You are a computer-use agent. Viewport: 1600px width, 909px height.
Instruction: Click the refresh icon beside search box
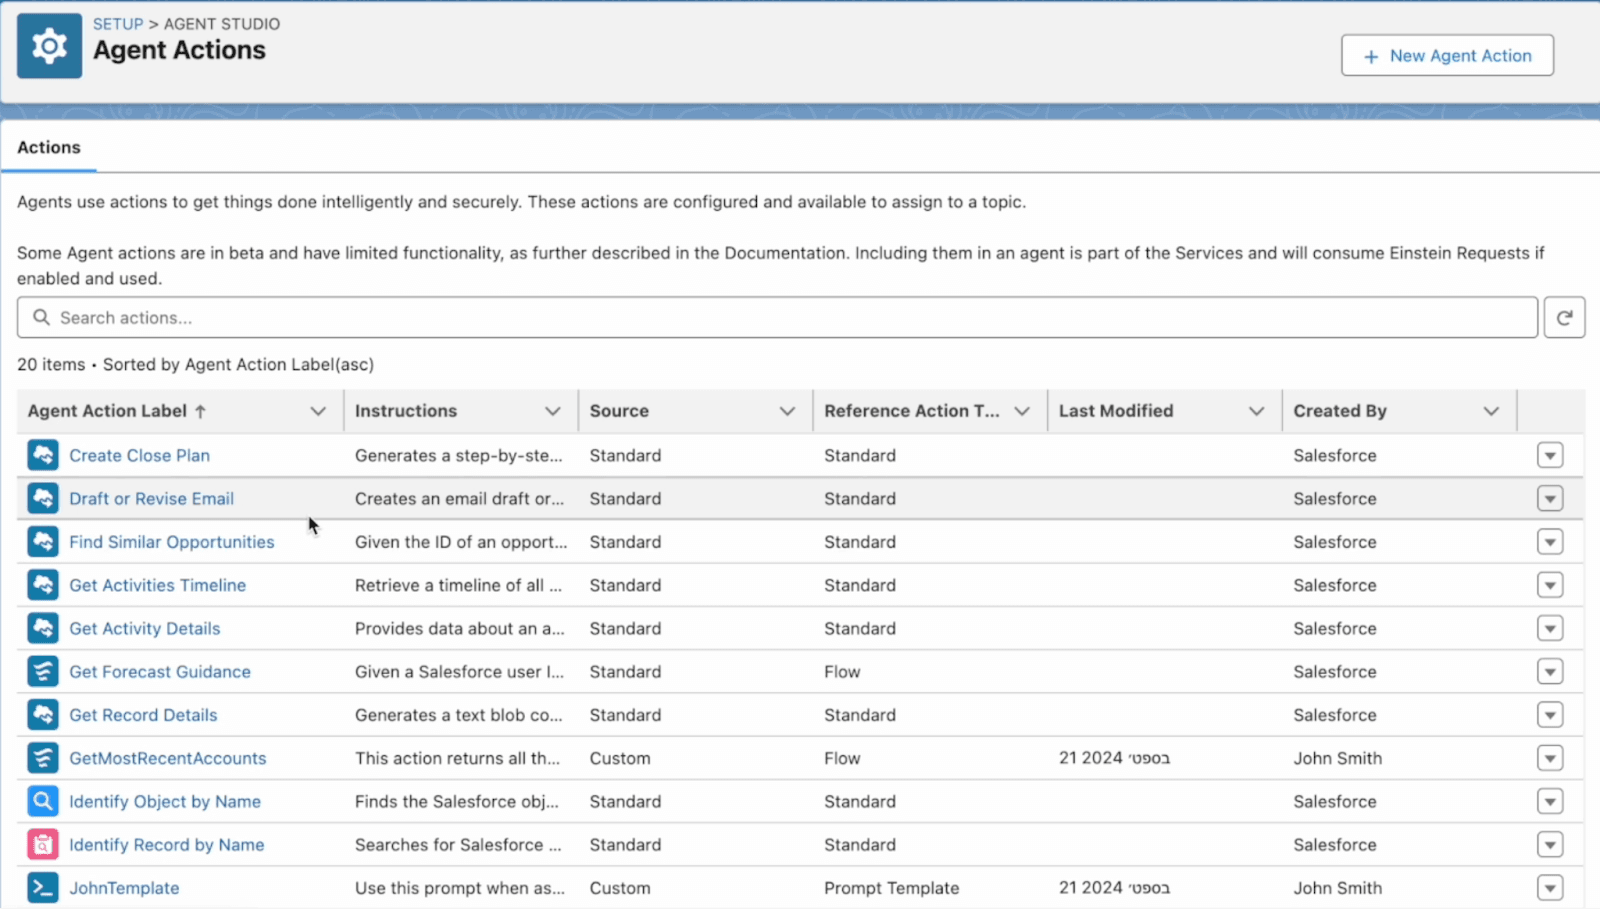pos(1564,318)
